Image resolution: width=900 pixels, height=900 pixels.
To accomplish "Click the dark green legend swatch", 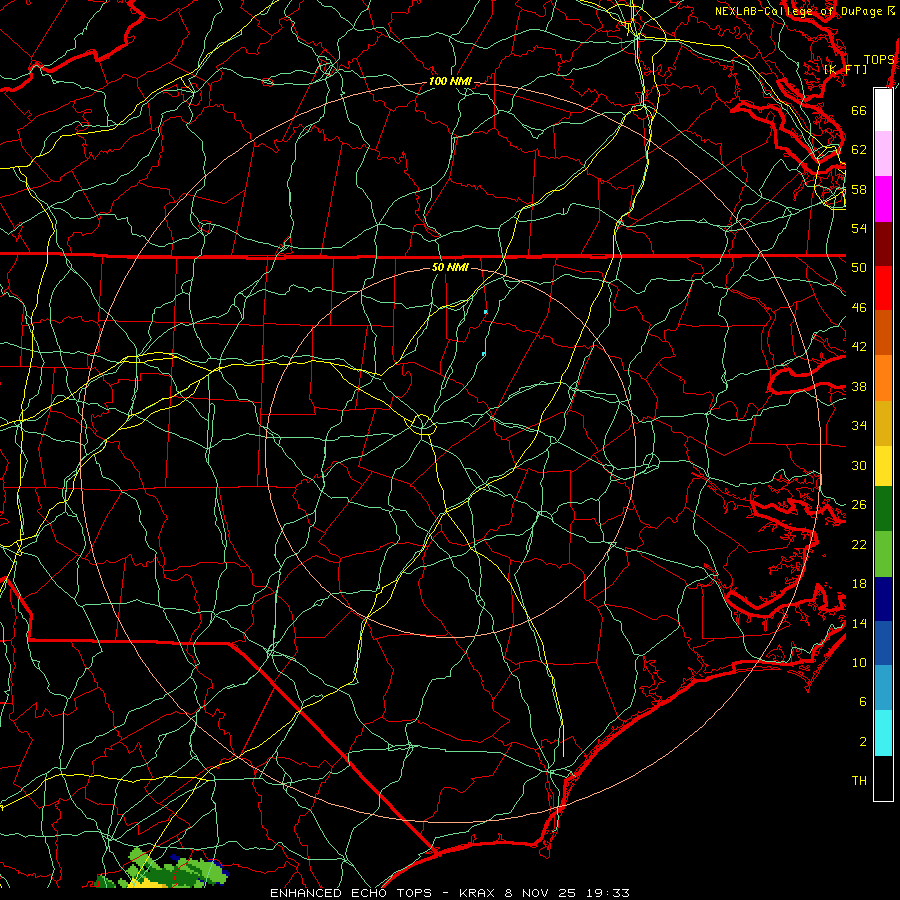I will pyautogui.click(x=883, y=509).
